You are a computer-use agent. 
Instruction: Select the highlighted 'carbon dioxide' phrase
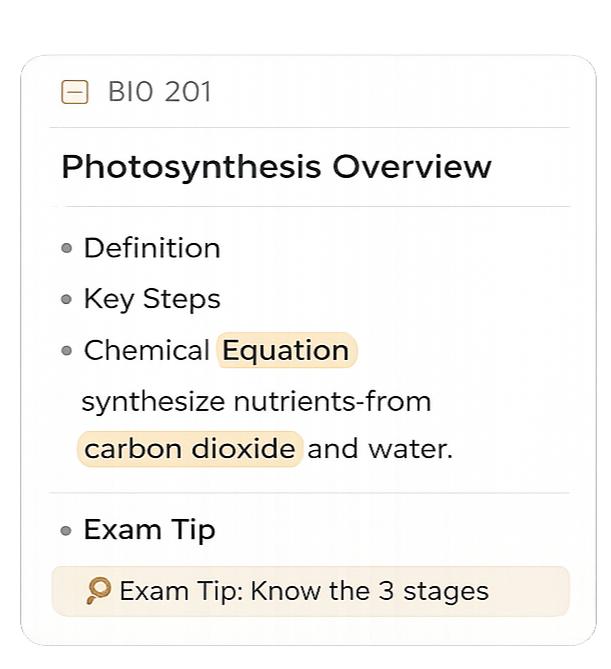[x=189, y=449]
